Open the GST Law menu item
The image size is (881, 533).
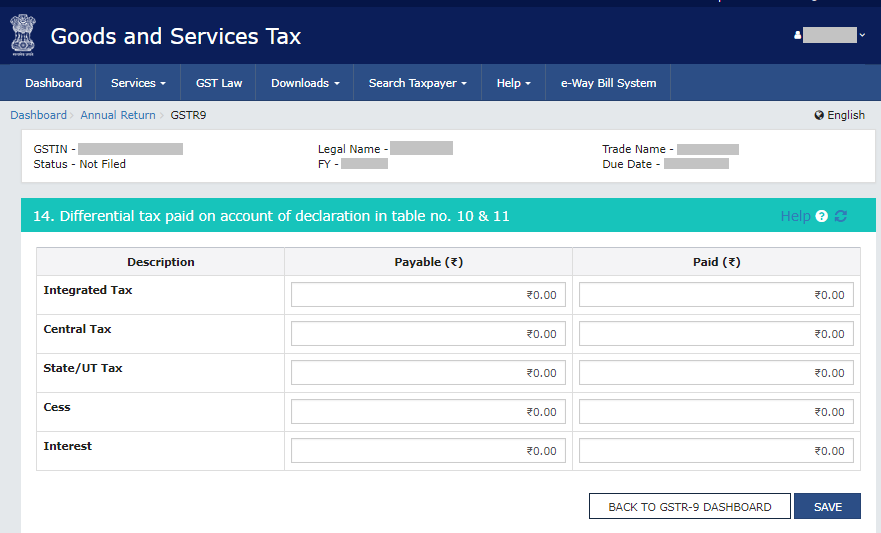[x=218, y=83]
